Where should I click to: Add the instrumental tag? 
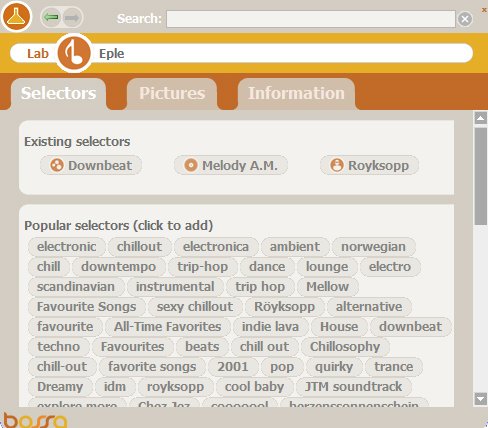tap(175, 287)
